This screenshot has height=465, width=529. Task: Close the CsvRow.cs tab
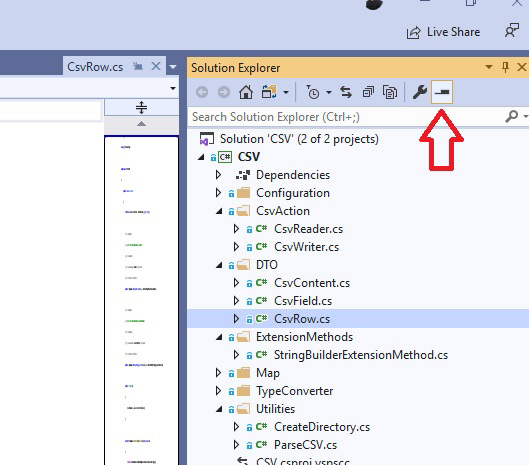(156, 66)
